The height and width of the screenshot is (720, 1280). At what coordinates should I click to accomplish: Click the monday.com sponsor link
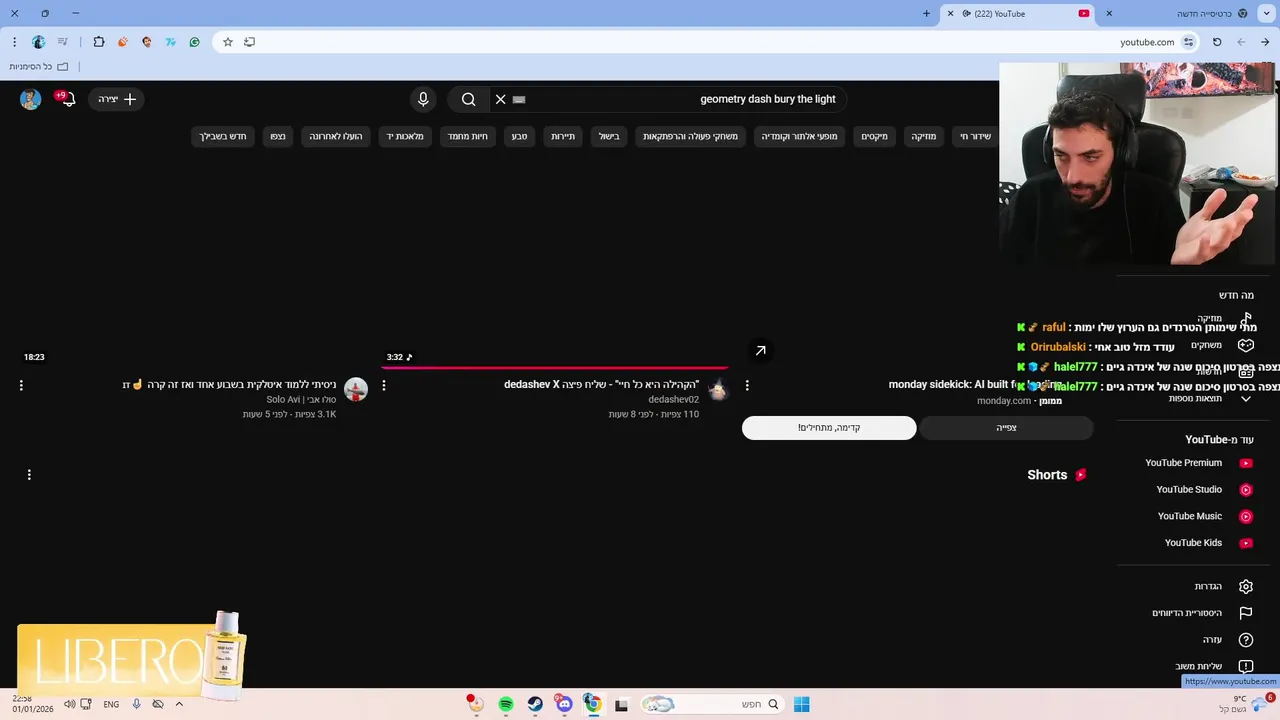click(1004, 401)
